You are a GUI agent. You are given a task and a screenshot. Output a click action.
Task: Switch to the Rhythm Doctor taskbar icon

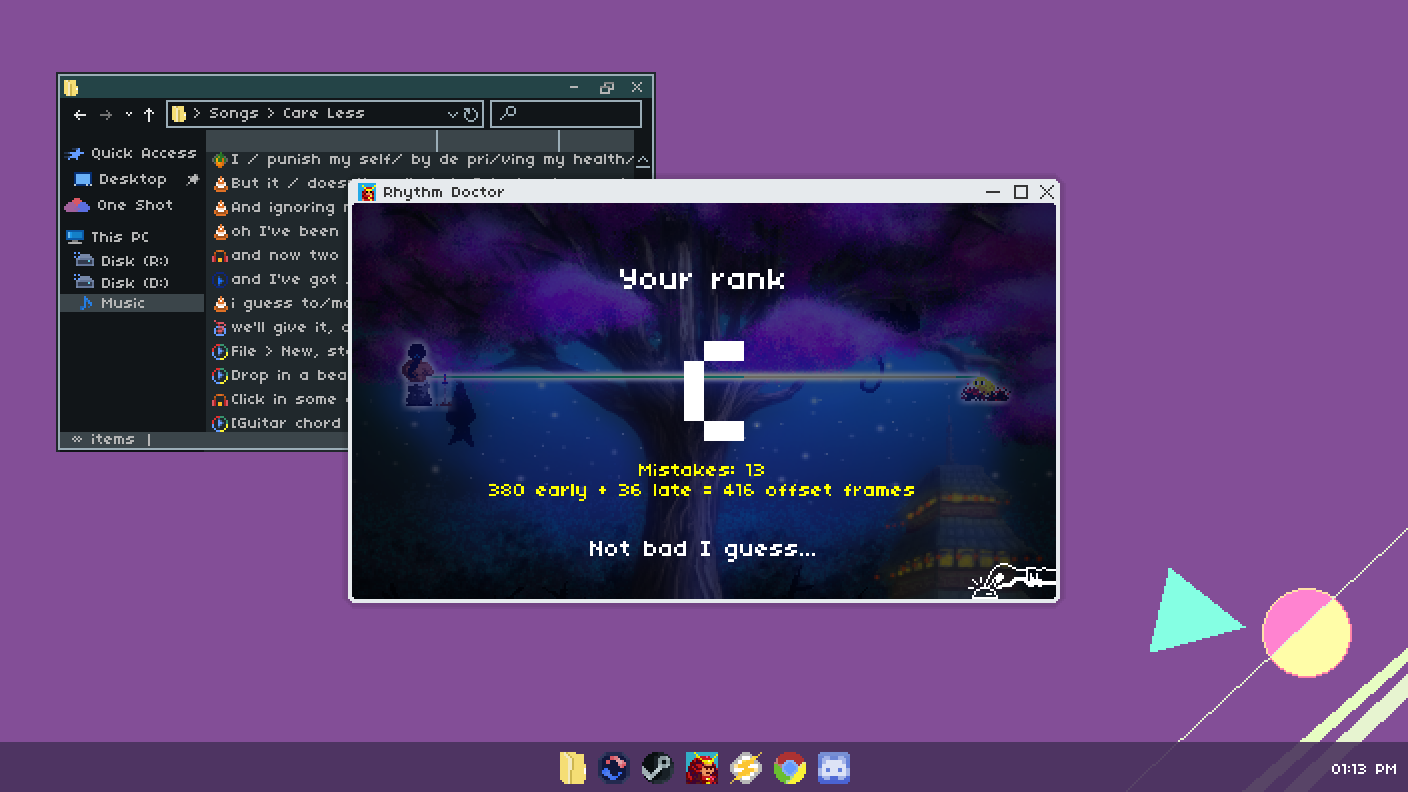click(702, 768)
